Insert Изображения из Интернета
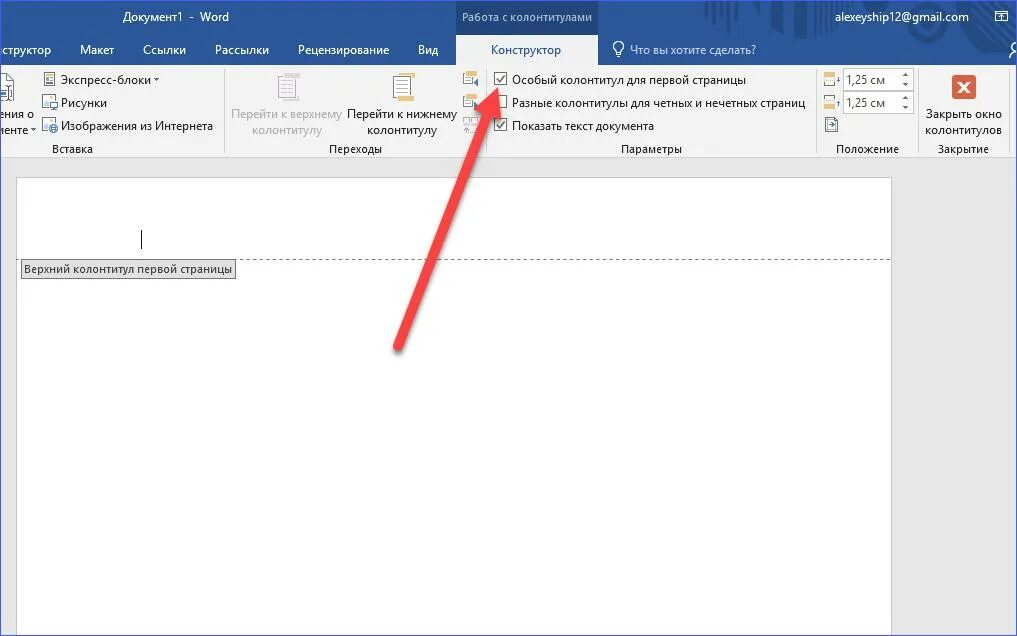The width and height of the screenshot is (1017, 636). tap(128, 126)
